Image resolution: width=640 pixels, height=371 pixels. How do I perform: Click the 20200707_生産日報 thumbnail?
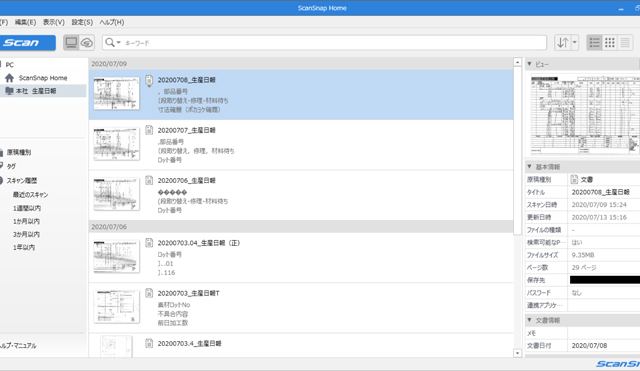tap(116, 144)
